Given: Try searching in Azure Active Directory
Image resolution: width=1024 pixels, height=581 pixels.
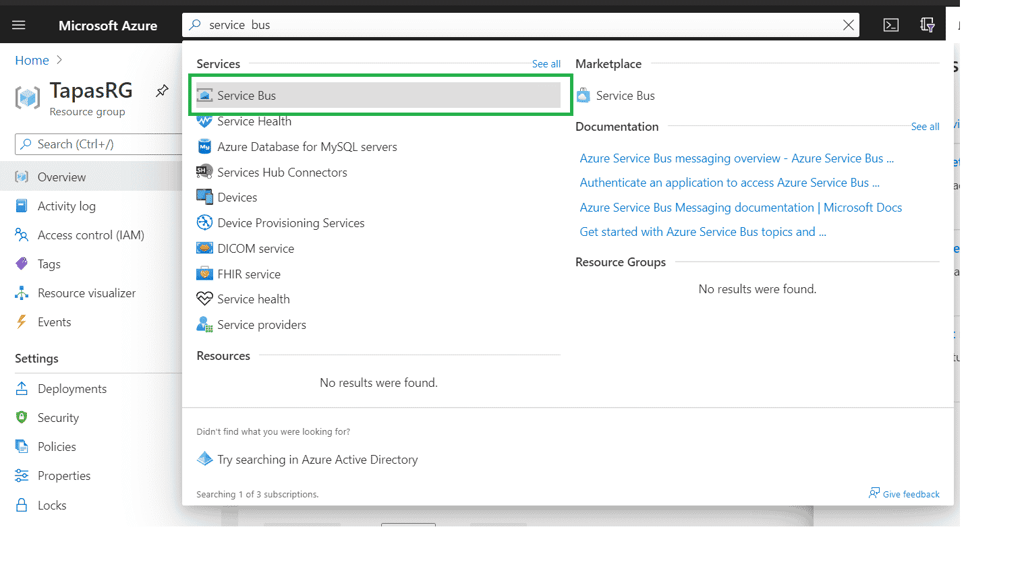Looking at the screenshot, I should pos(317,459).
